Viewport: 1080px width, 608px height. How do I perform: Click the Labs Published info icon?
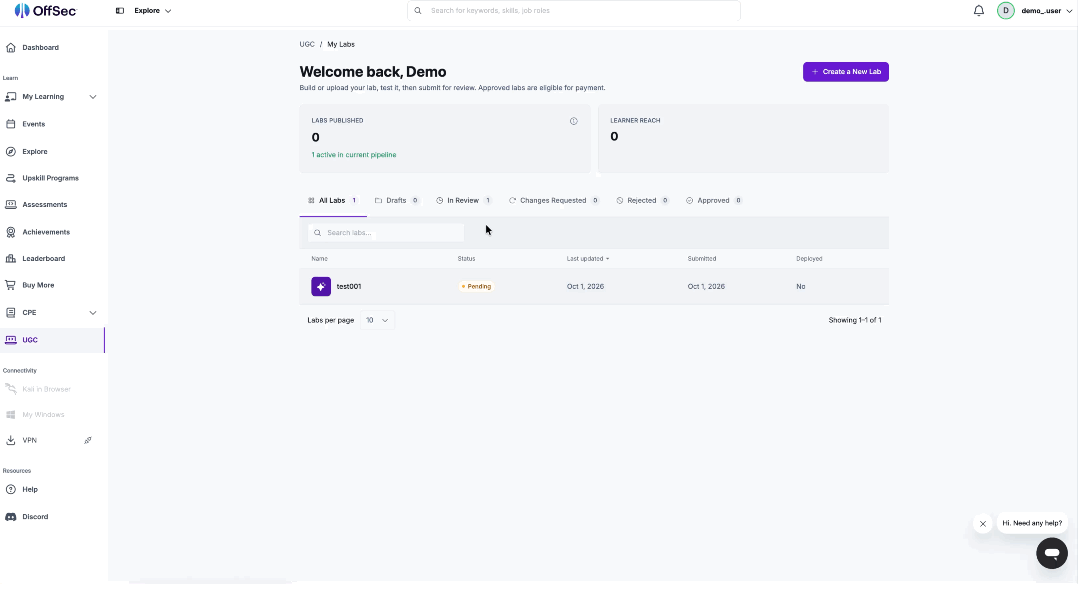coord(574,121)
